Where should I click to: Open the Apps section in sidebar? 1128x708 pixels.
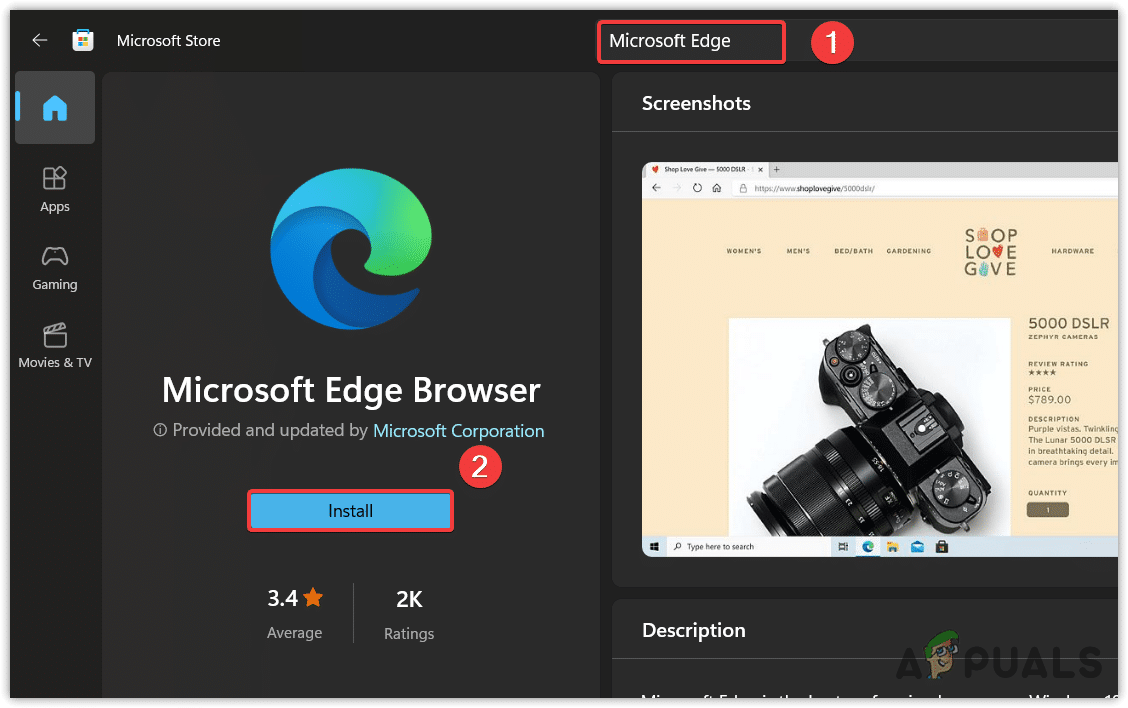(55, 189)
